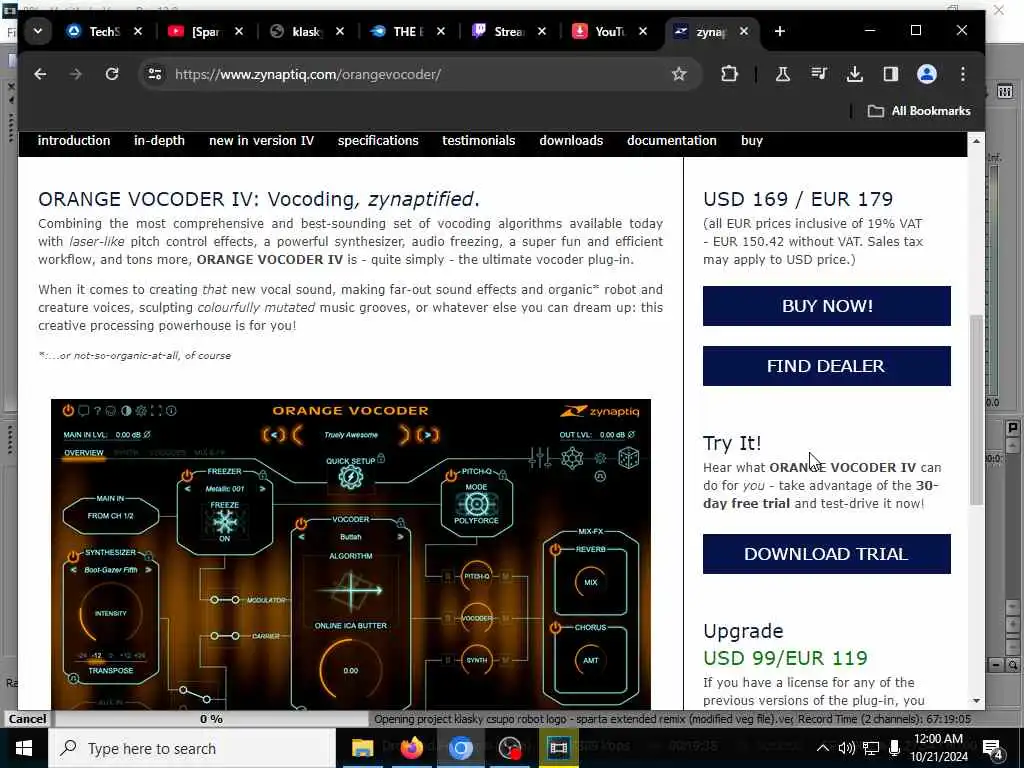Open Chrome tab search dropdown

[38, 31]
